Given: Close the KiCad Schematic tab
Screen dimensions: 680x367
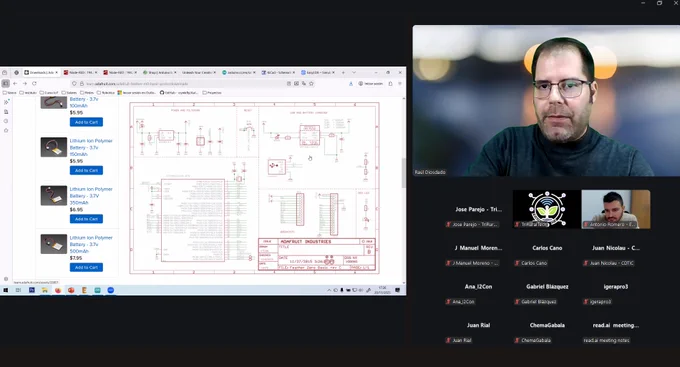Looking at the screenshot, I should tap(294, 72).
